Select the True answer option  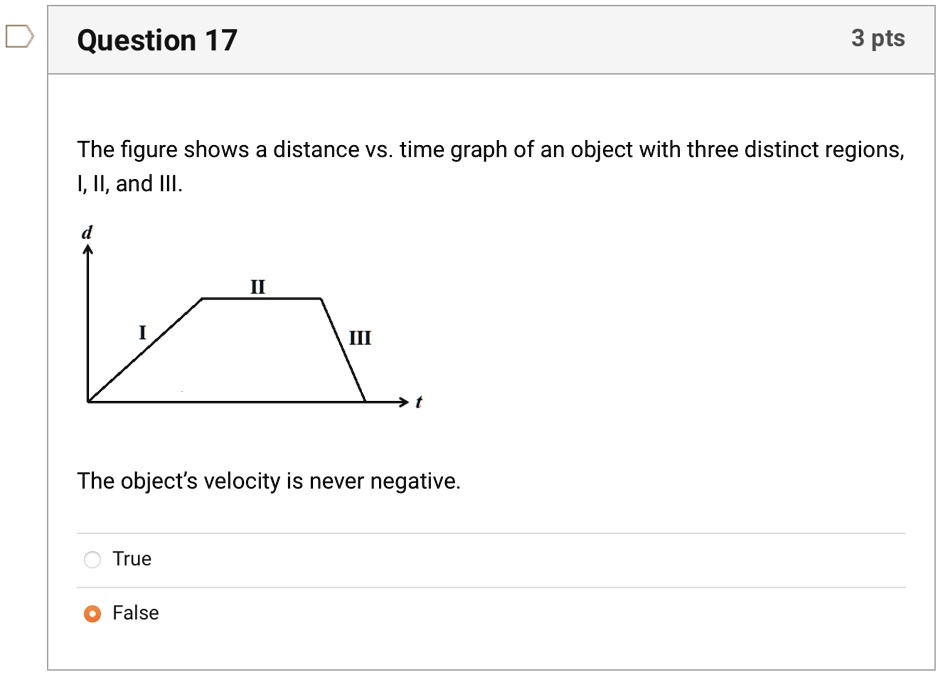92,559
